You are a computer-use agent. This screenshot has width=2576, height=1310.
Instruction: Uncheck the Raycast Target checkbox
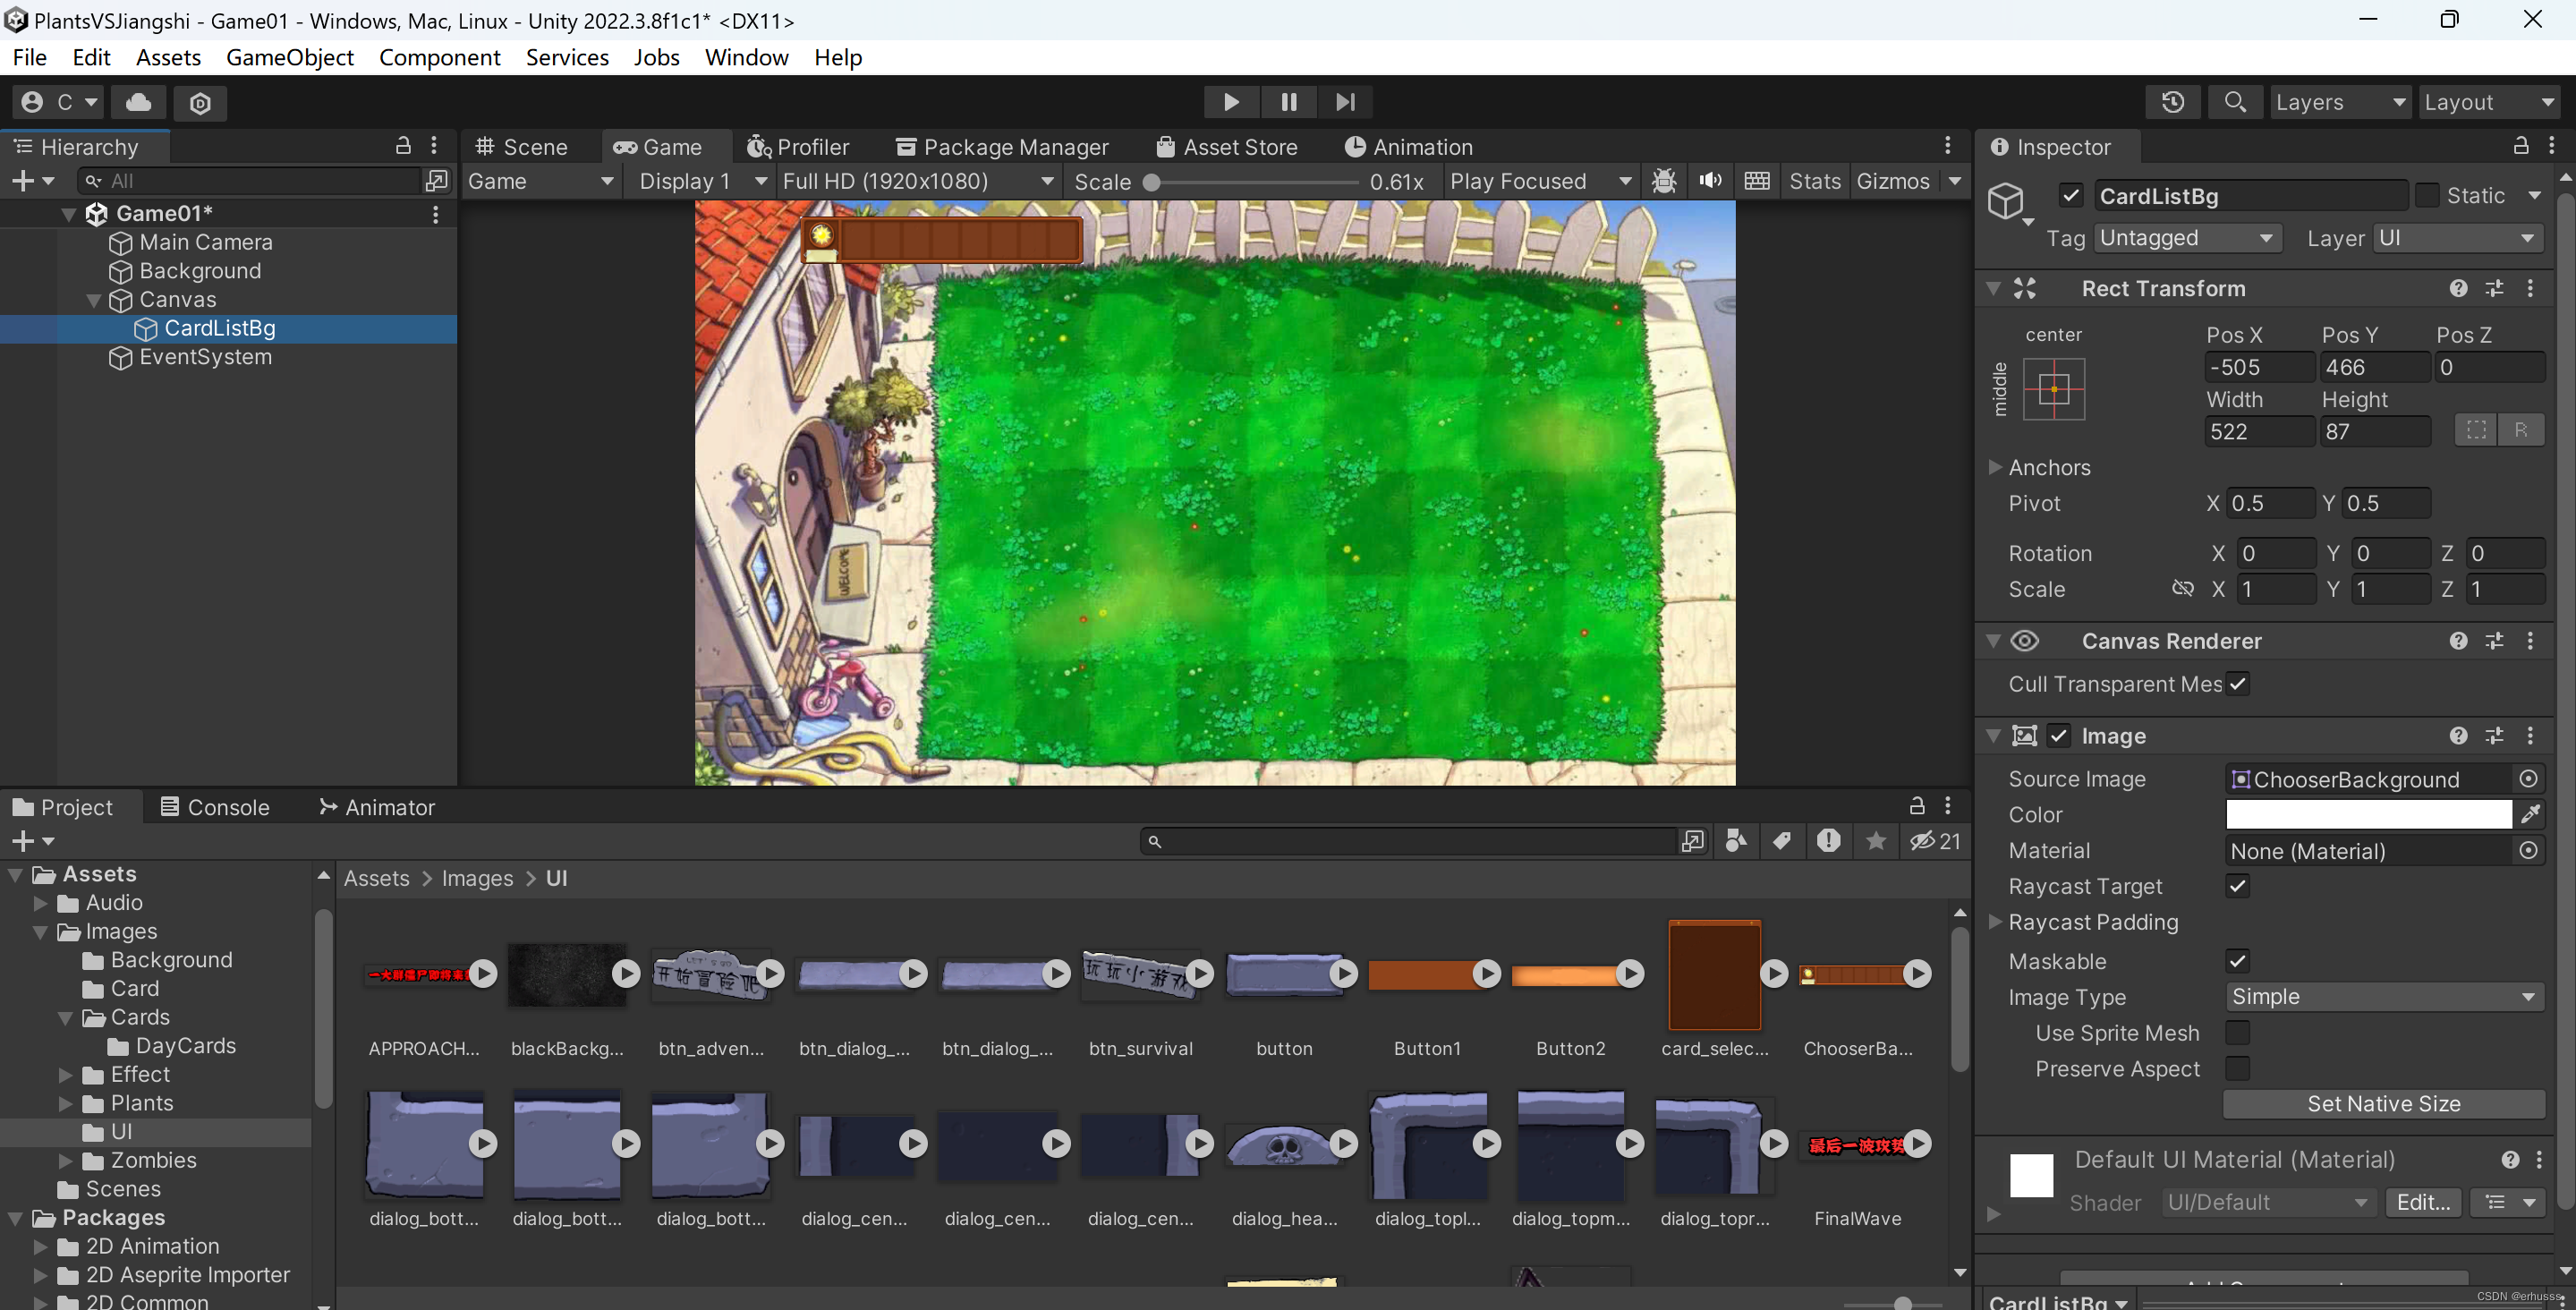pos(2237,886)
